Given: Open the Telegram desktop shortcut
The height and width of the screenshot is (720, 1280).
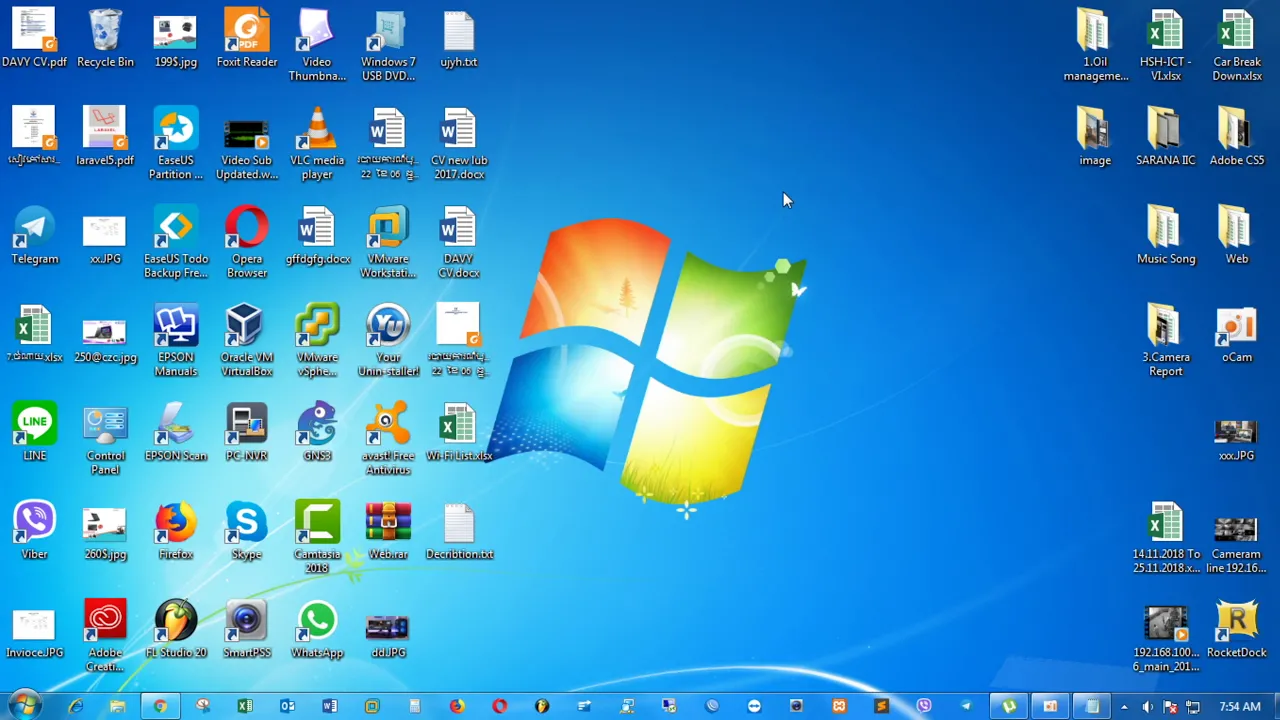Looking at the screenshot, I should 35,236.
